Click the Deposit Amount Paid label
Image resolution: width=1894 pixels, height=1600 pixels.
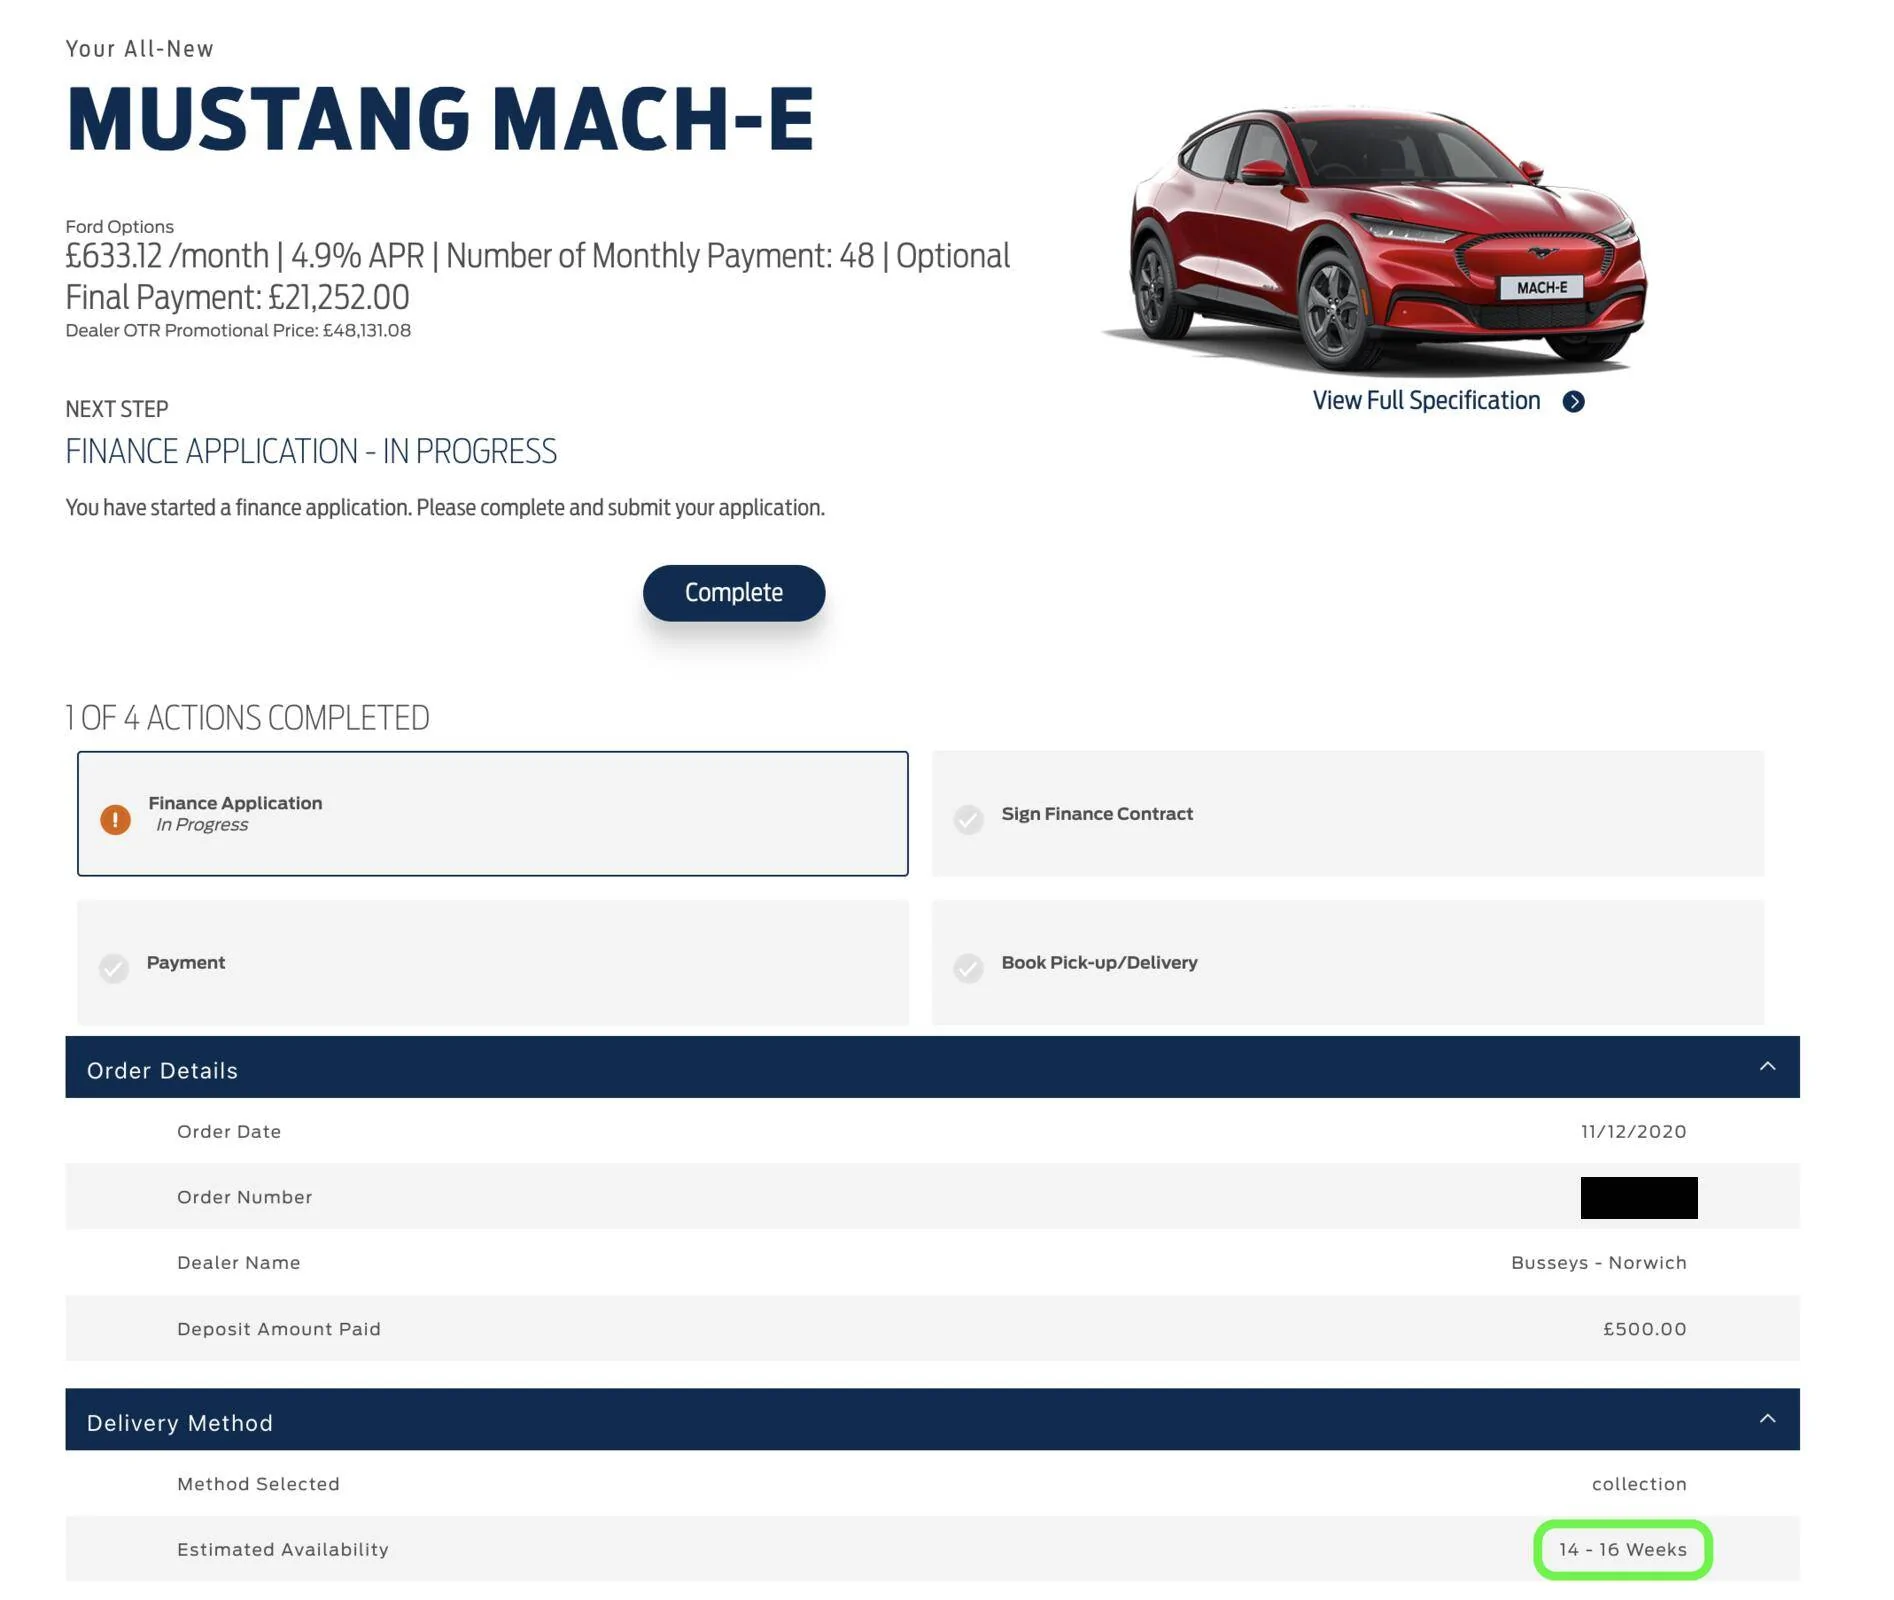pyautogui.click(x=279, y=1328)
